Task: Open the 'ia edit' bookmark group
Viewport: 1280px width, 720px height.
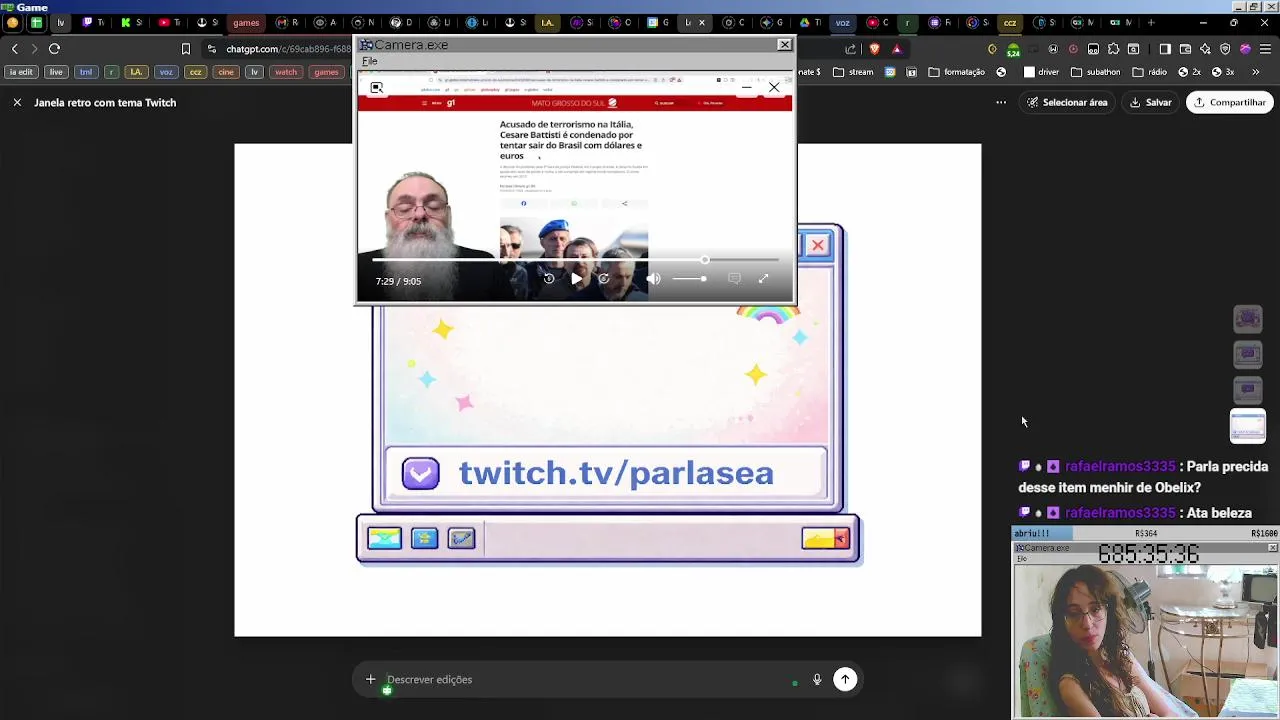Action: (x=21, y=72)
